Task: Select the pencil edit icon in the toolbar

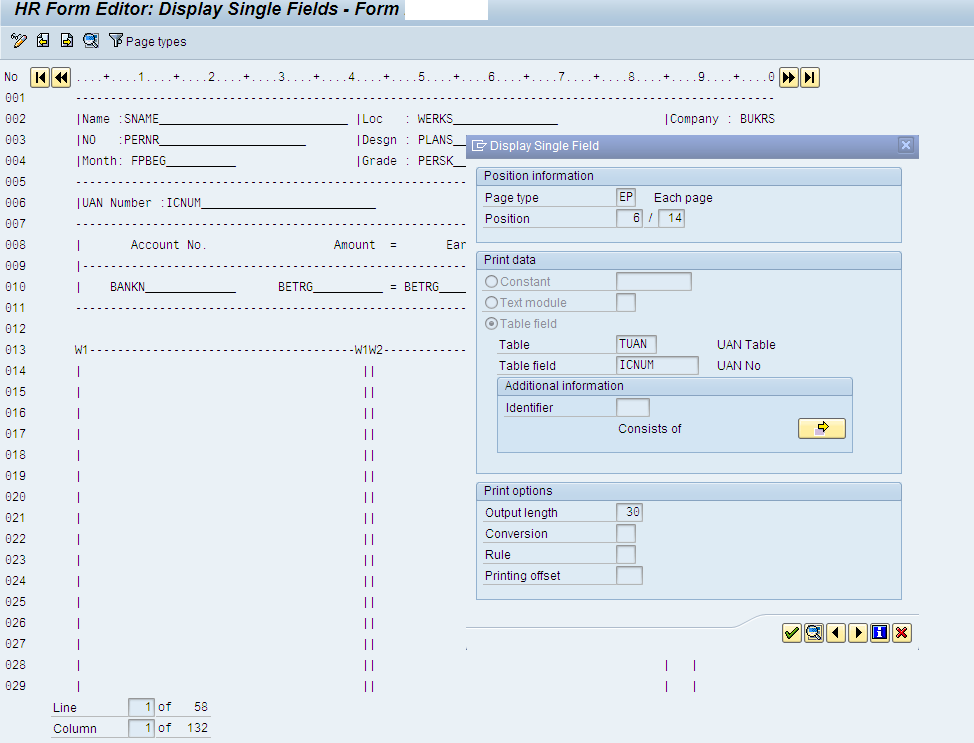Action: click(x=16, y=41)
